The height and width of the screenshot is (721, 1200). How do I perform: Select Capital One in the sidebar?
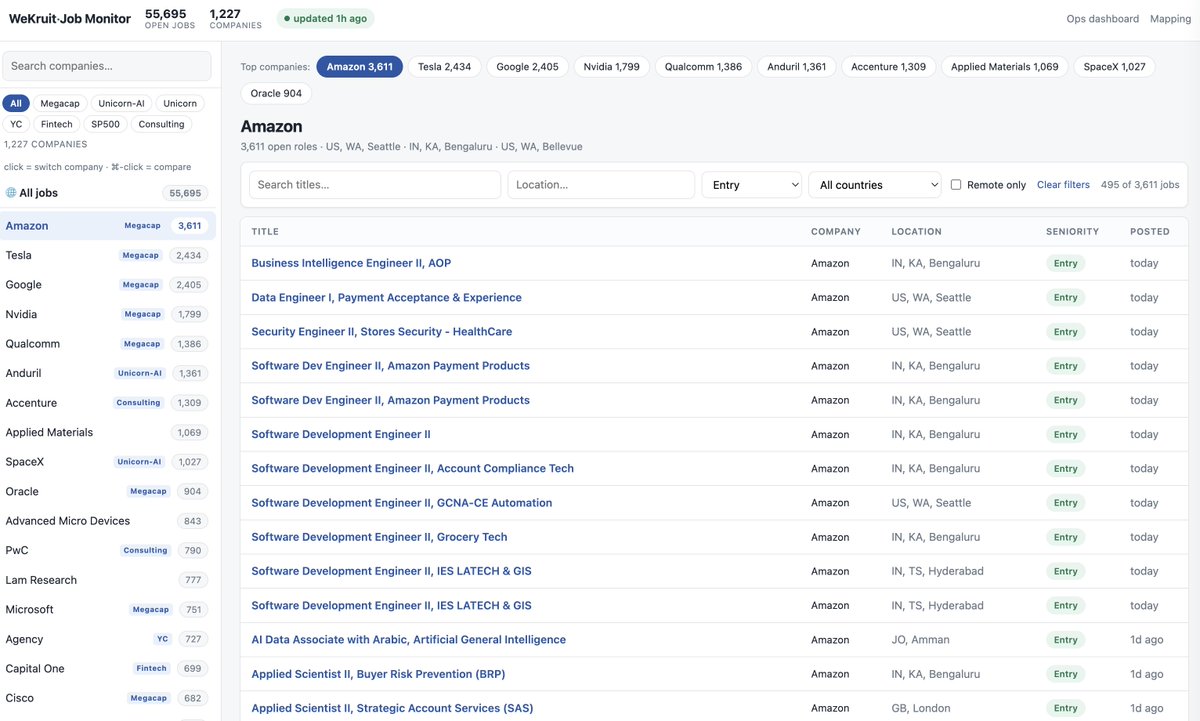click(x=107, y=668)
